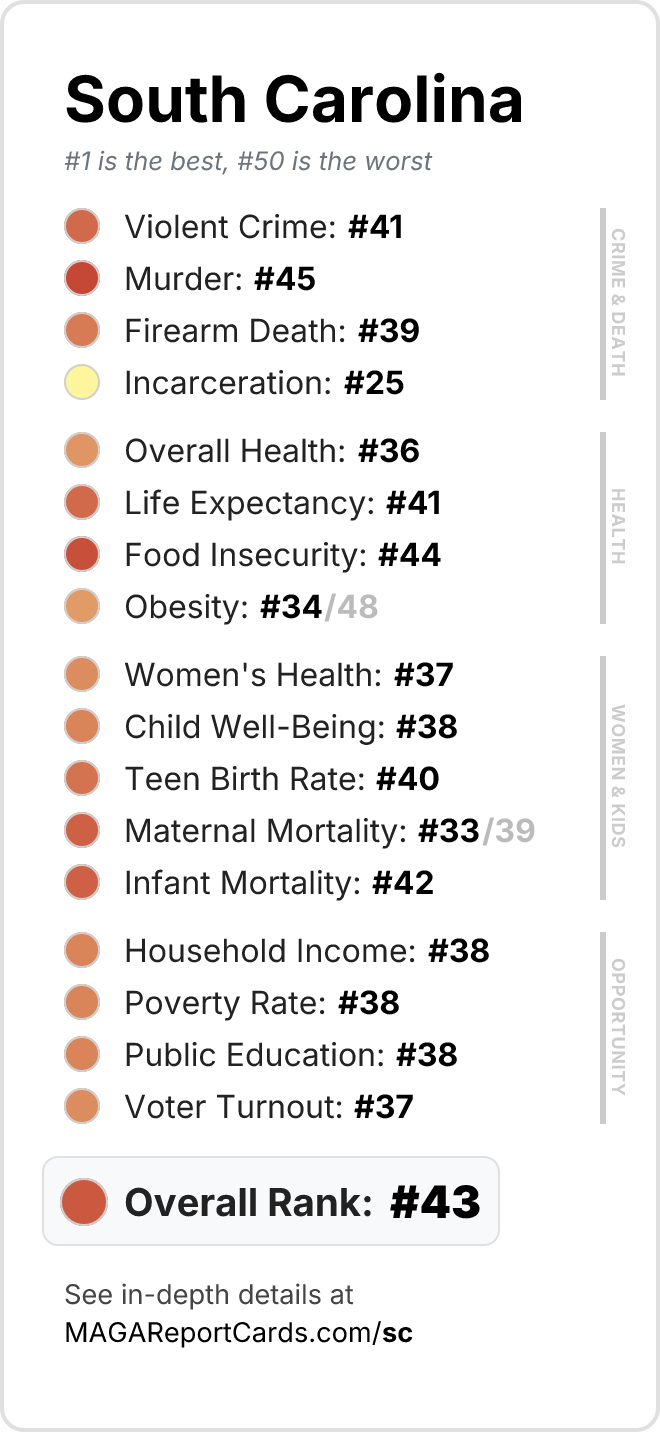
Task: Click the Infant Mortality indicator dot
Action: pos(82,882)
